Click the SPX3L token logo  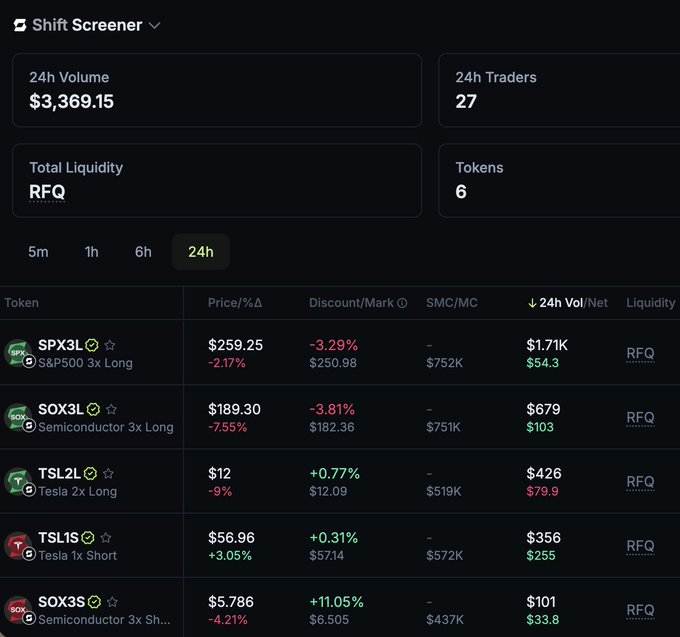(x=19, y=353)
